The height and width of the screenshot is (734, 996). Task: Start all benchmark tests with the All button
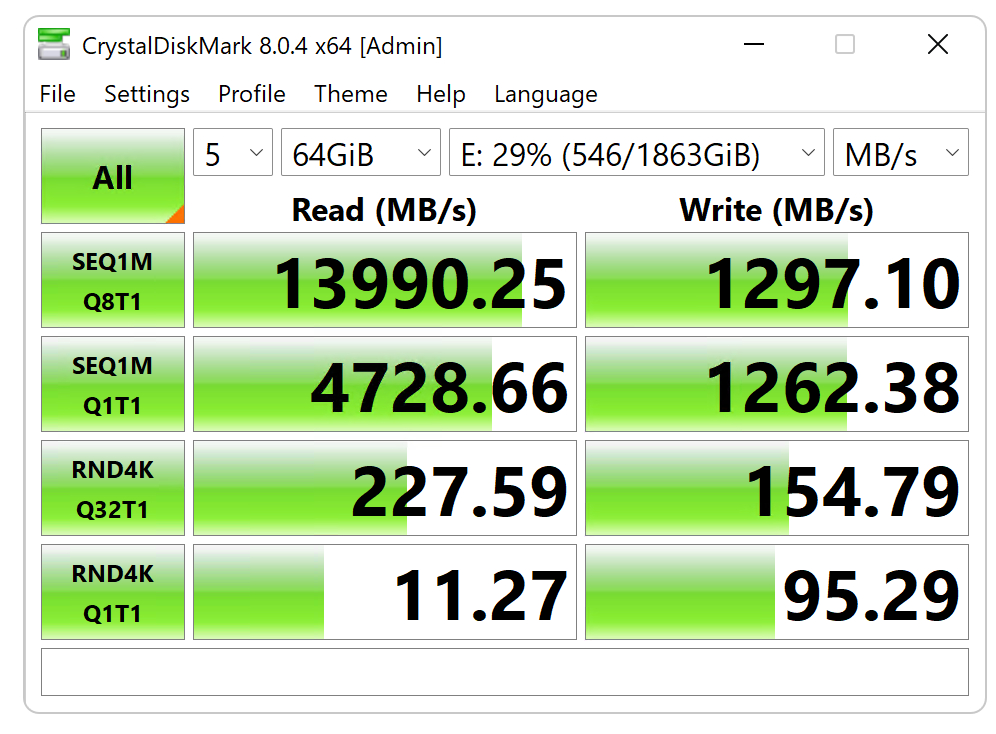(112, 176)
